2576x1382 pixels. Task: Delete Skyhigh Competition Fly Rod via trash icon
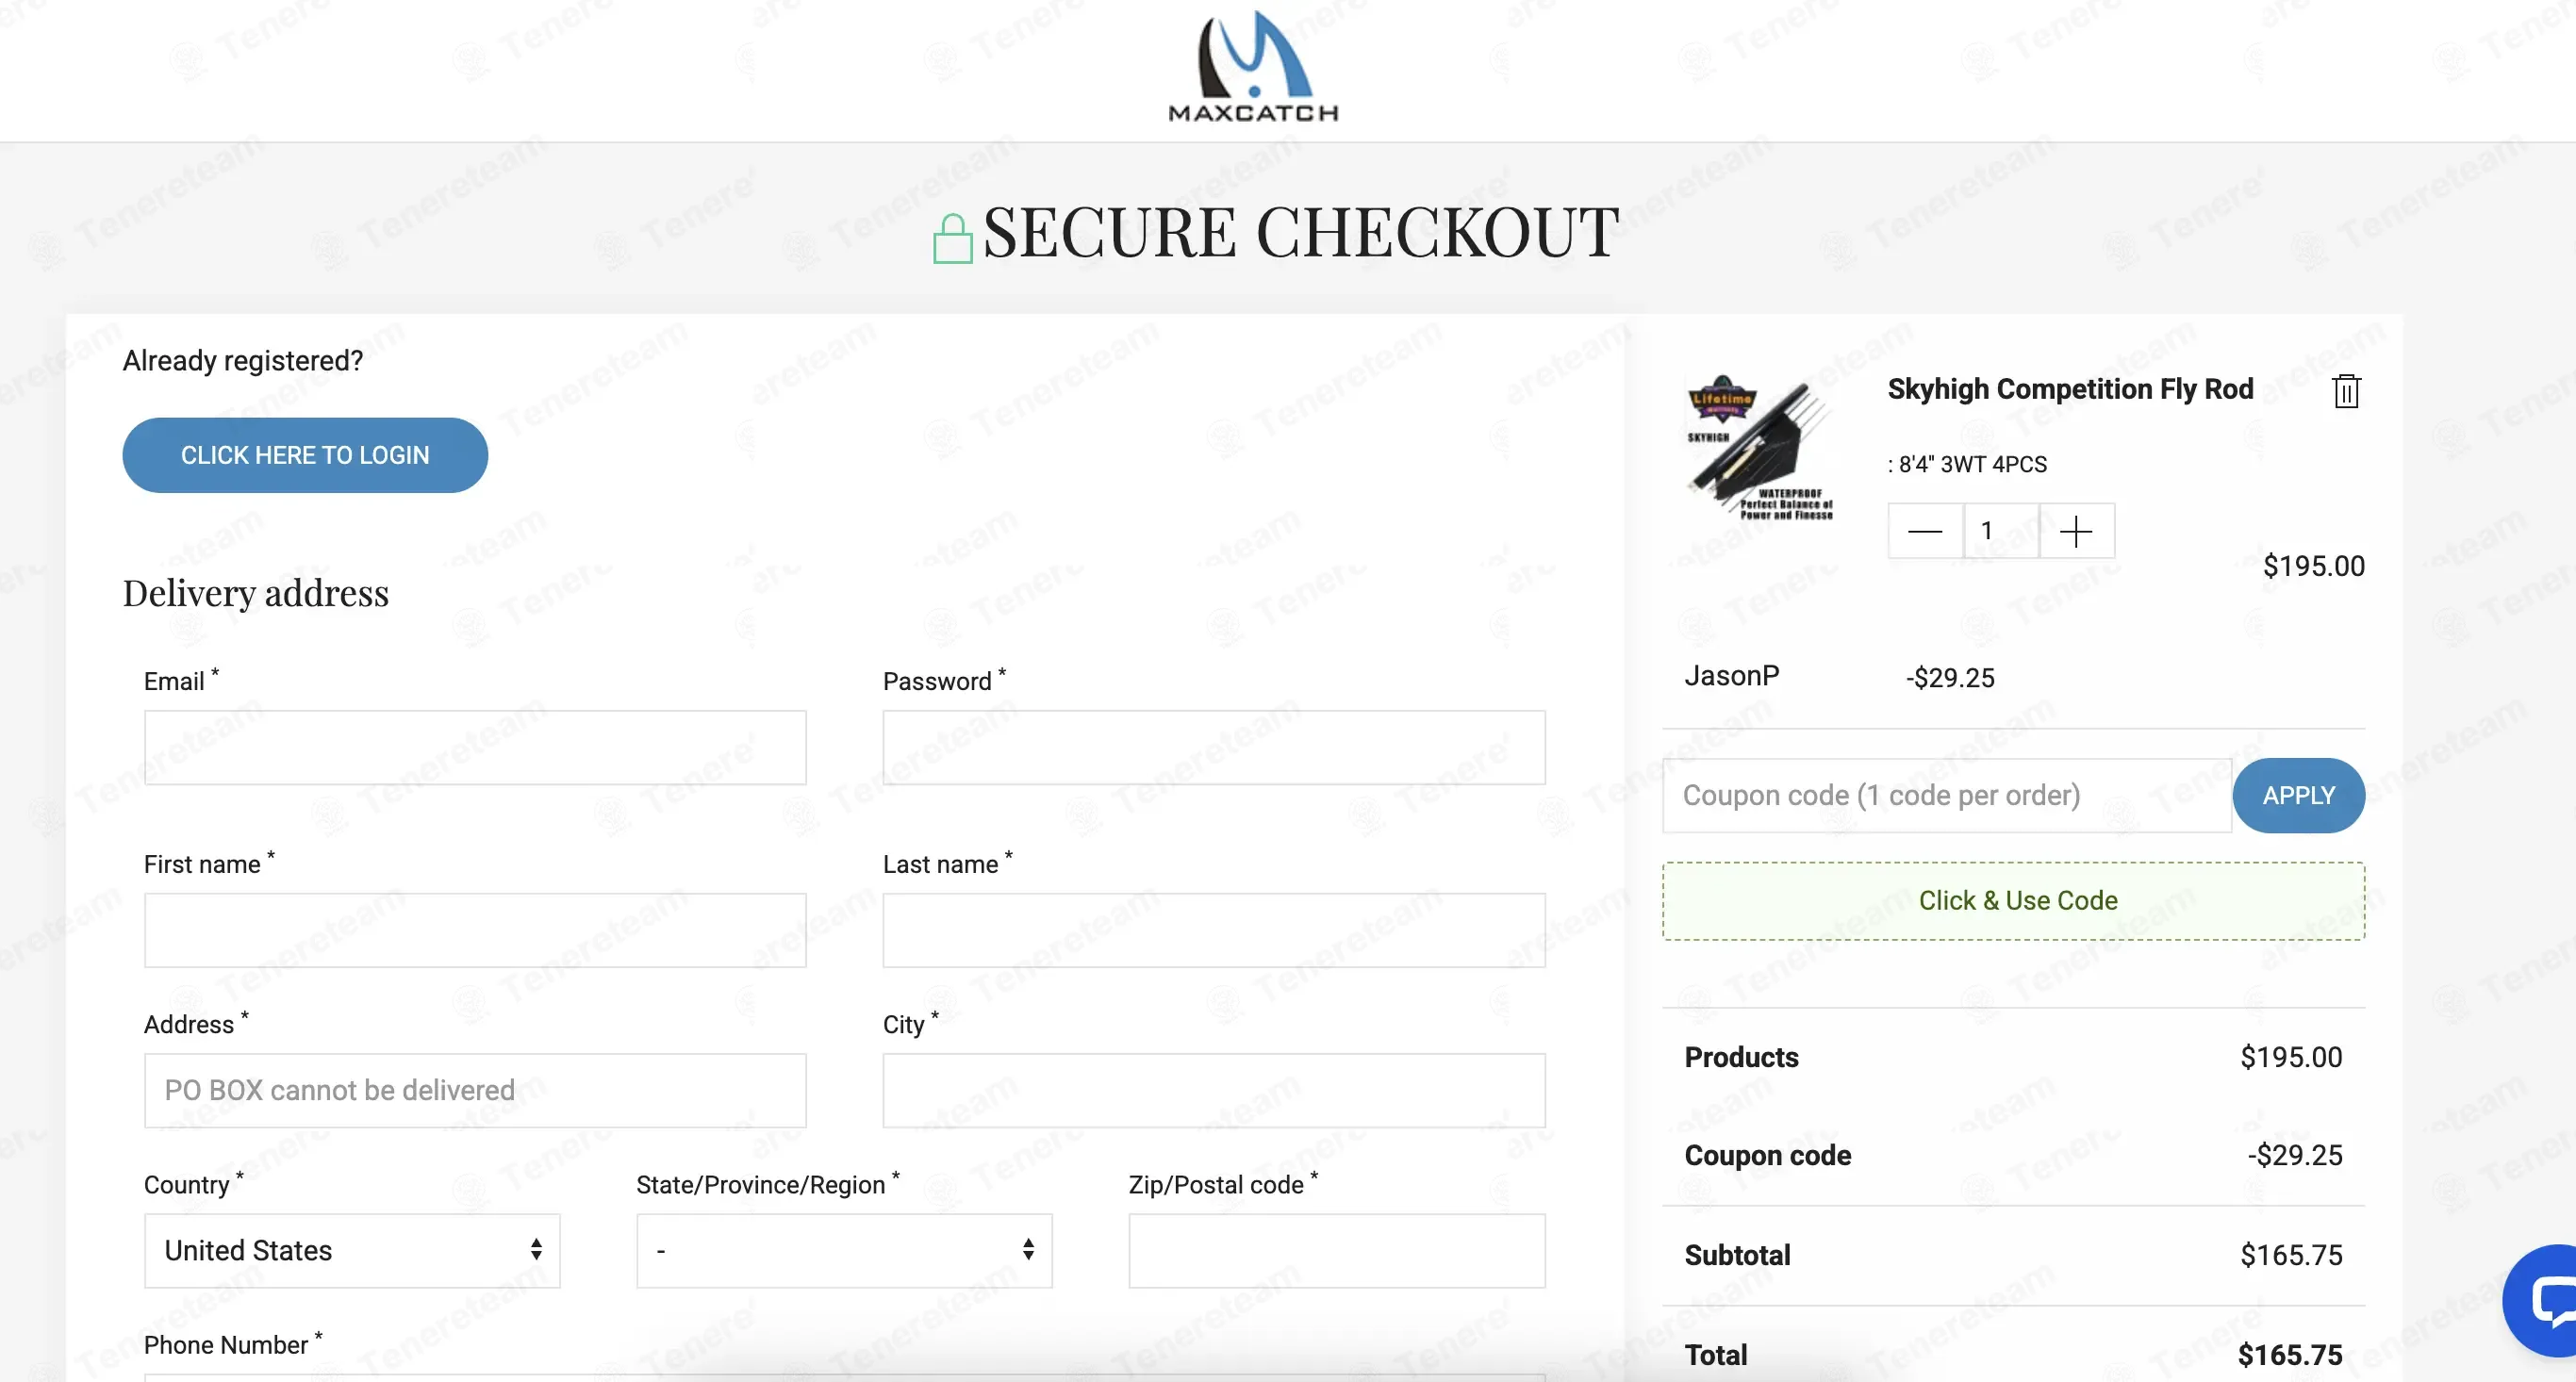click(x=2346, y=391)
